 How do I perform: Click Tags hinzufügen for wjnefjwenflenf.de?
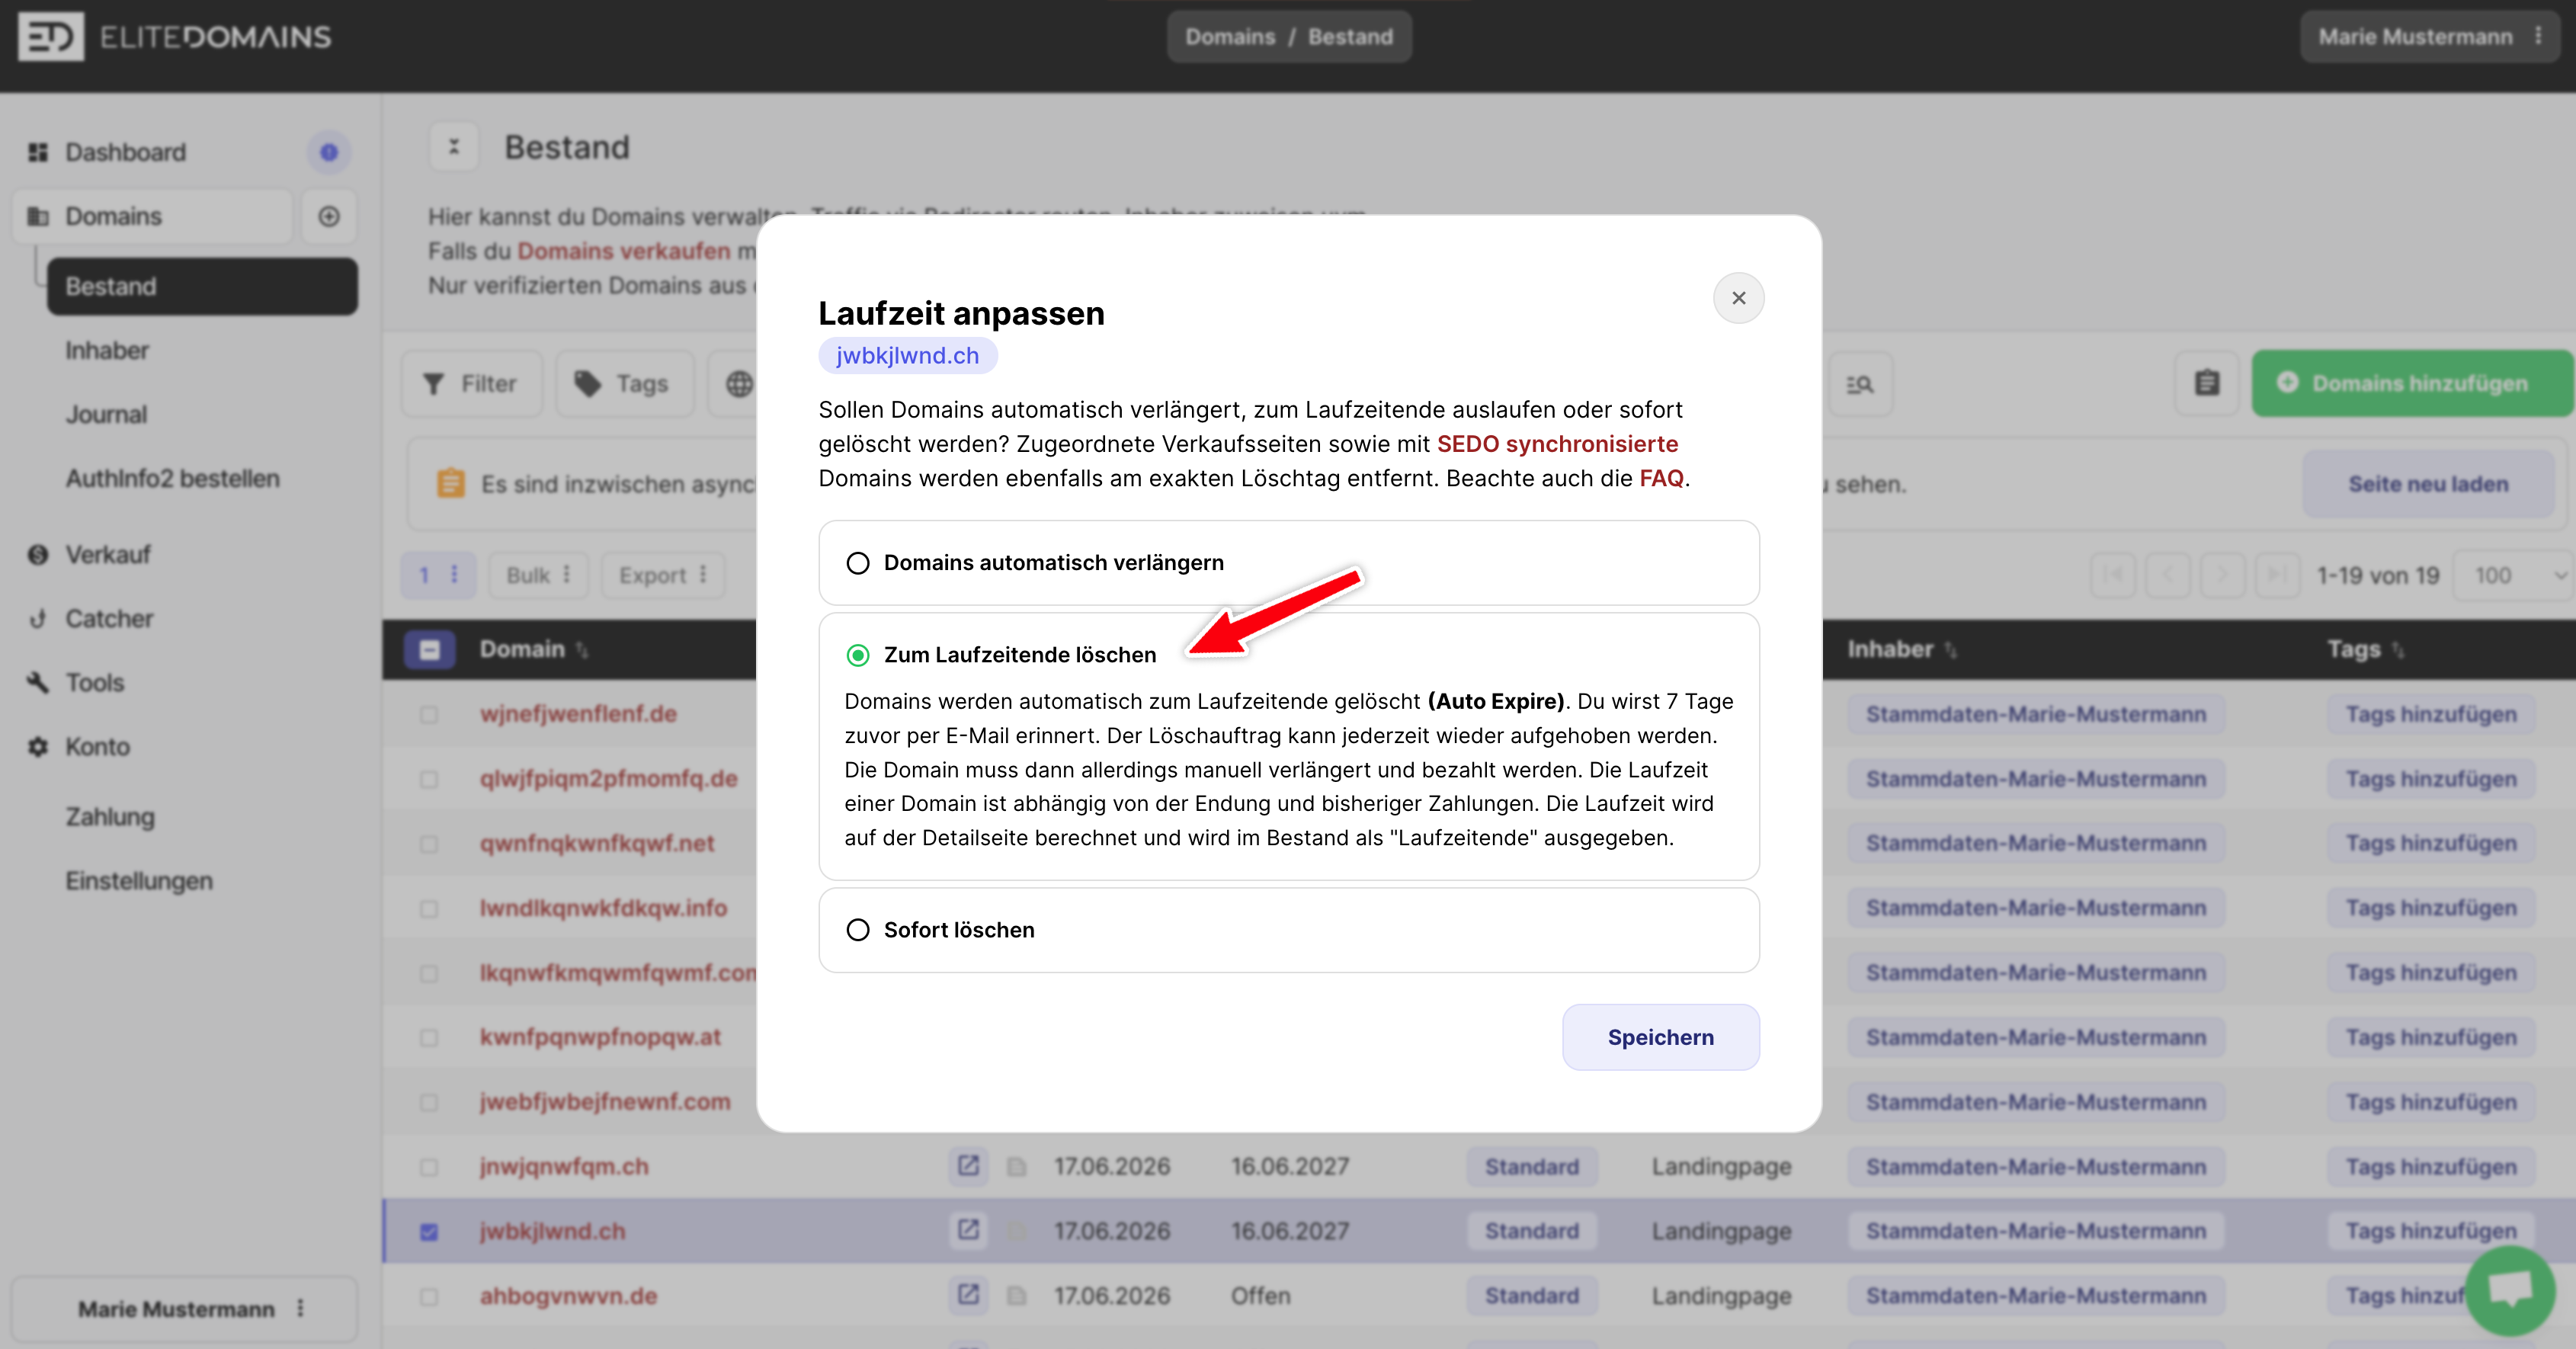2430,714
